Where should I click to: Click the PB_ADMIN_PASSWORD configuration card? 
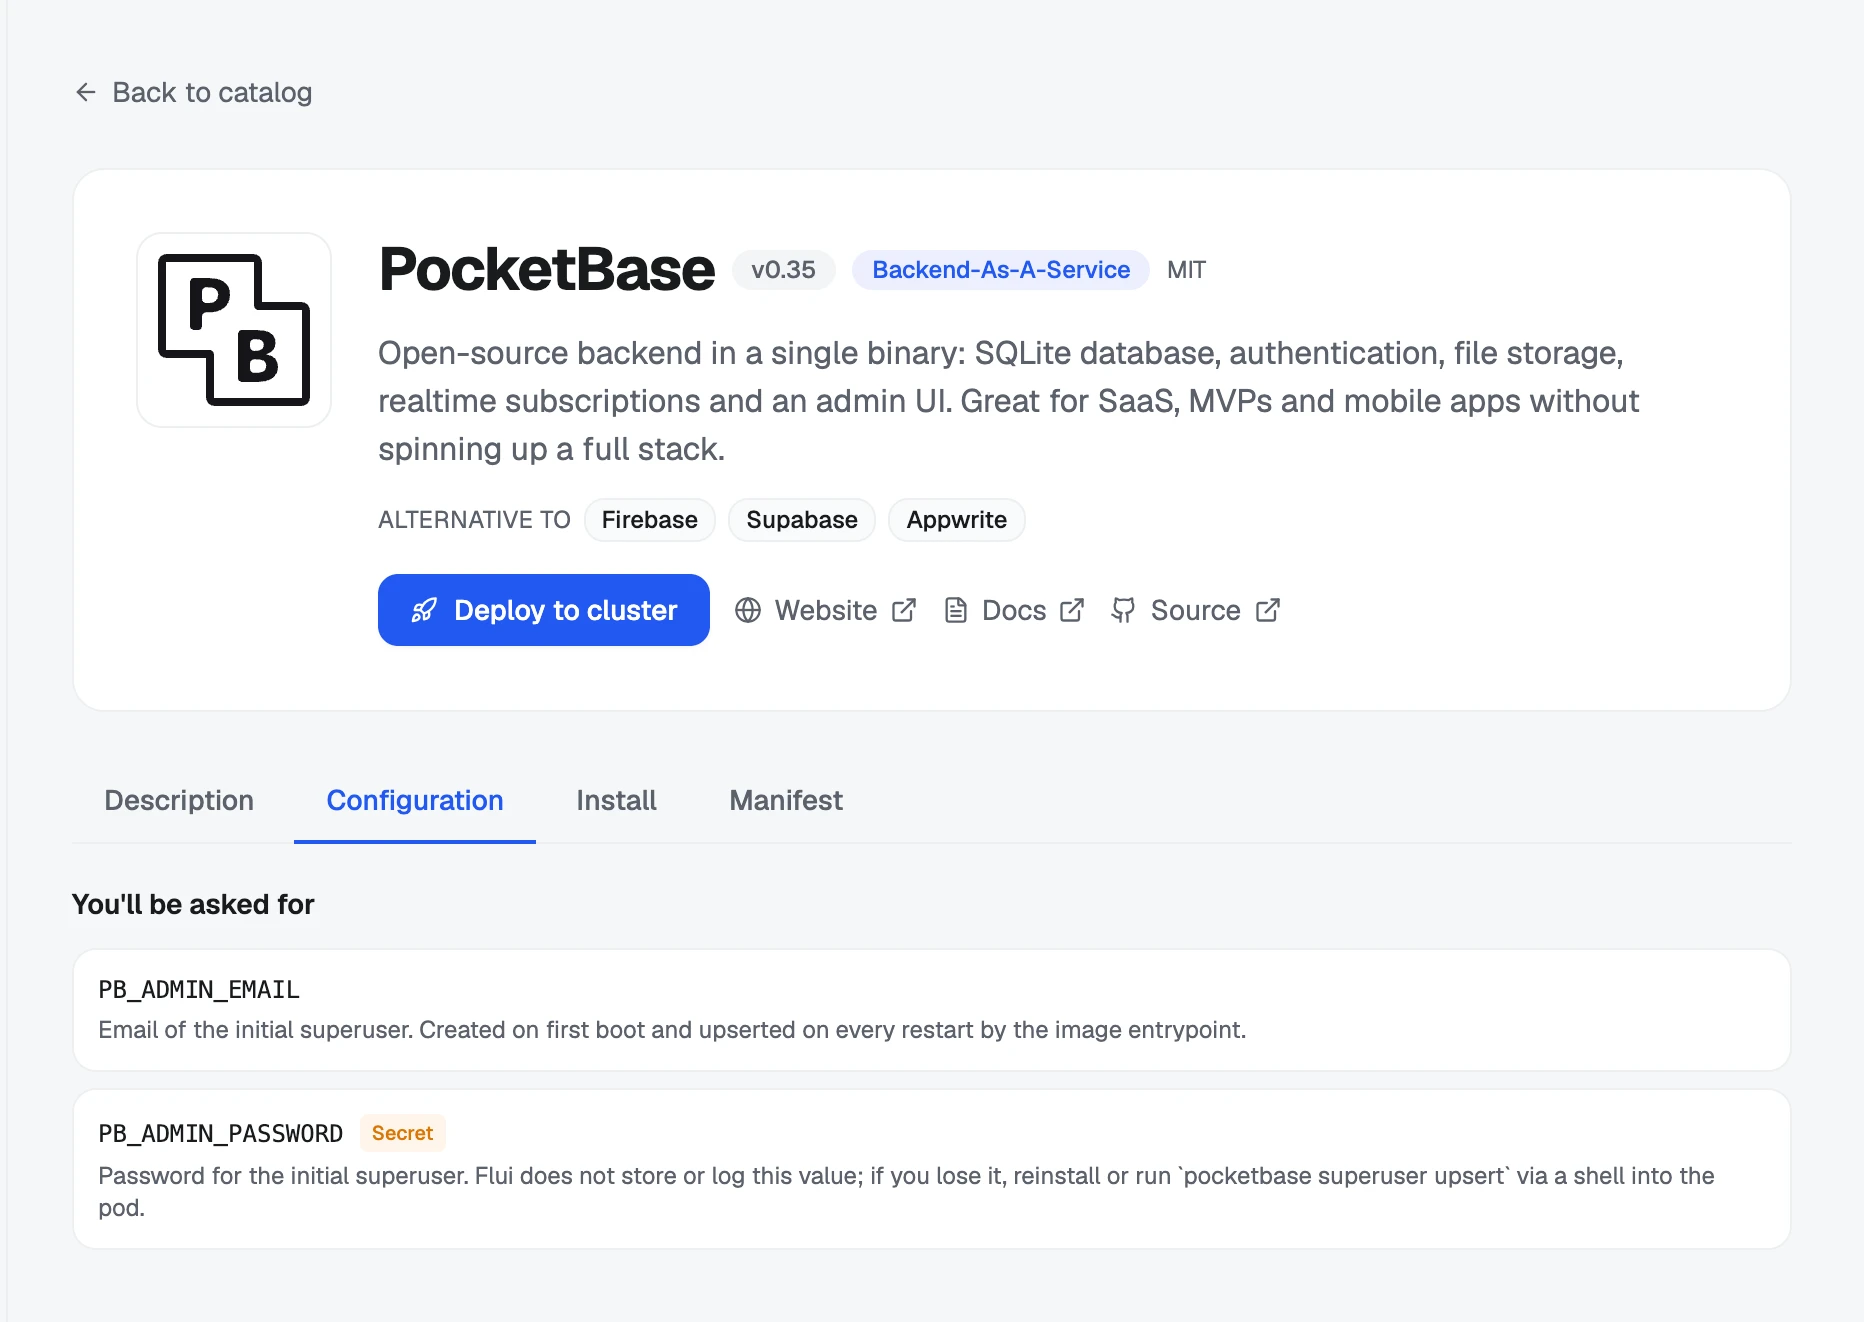coord(932,1169)
